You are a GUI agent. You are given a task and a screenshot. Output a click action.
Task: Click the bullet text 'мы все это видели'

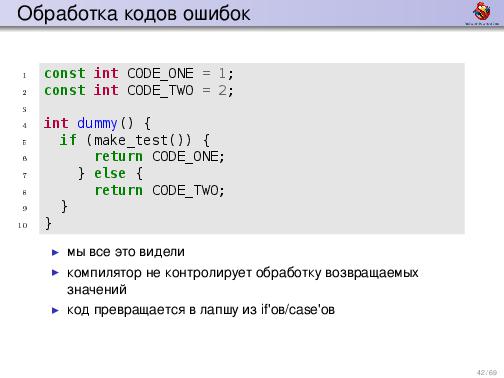(126, 252)
